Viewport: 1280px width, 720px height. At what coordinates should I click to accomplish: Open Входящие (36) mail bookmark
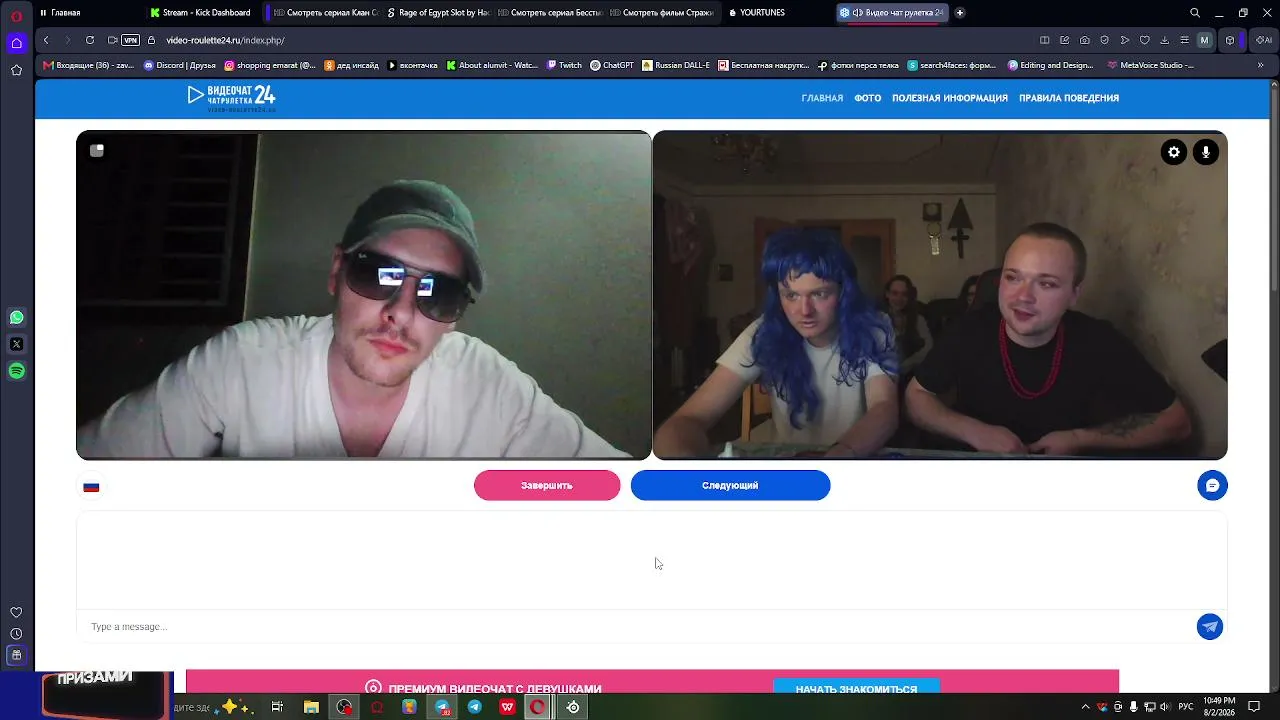click(89, 65)
